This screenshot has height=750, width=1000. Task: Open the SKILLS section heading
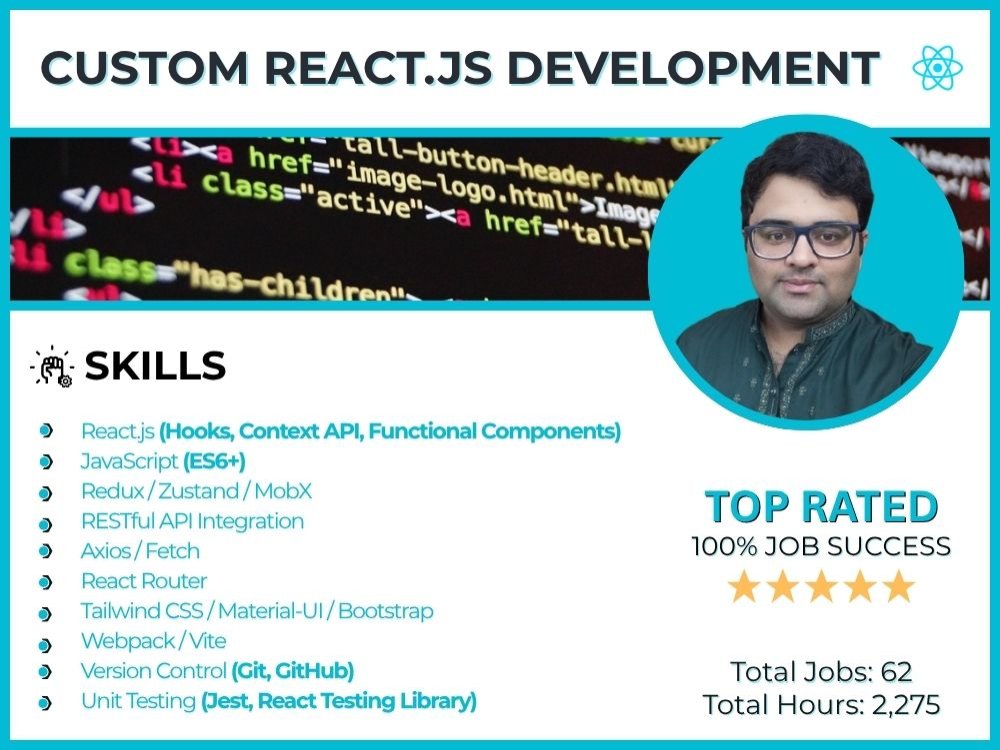click(x=155, y=366)
